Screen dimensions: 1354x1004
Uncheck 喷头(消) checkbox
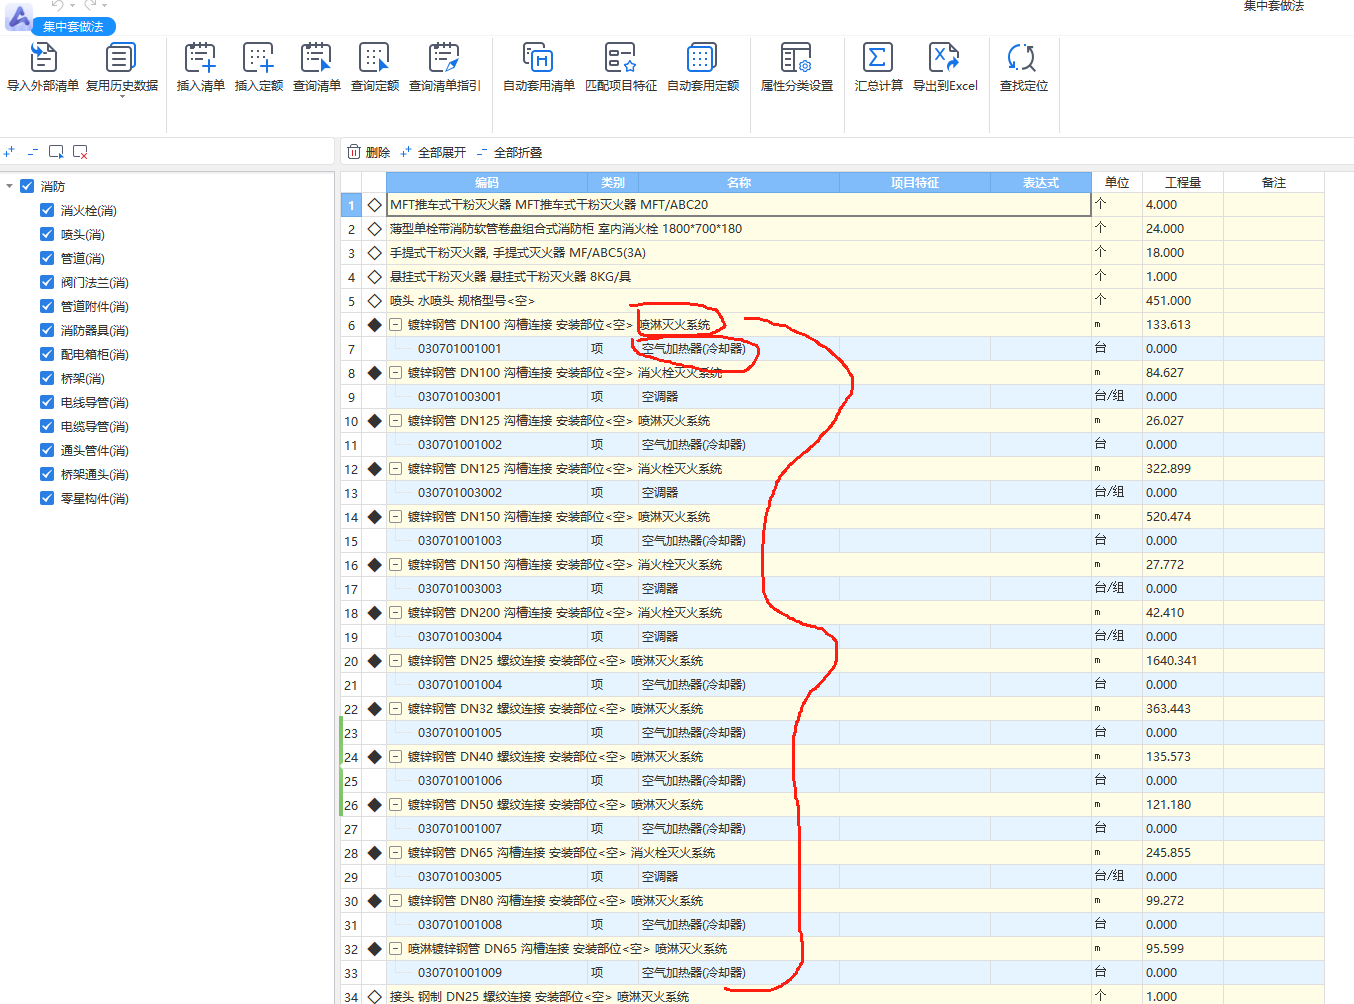[x=47, y=234]
